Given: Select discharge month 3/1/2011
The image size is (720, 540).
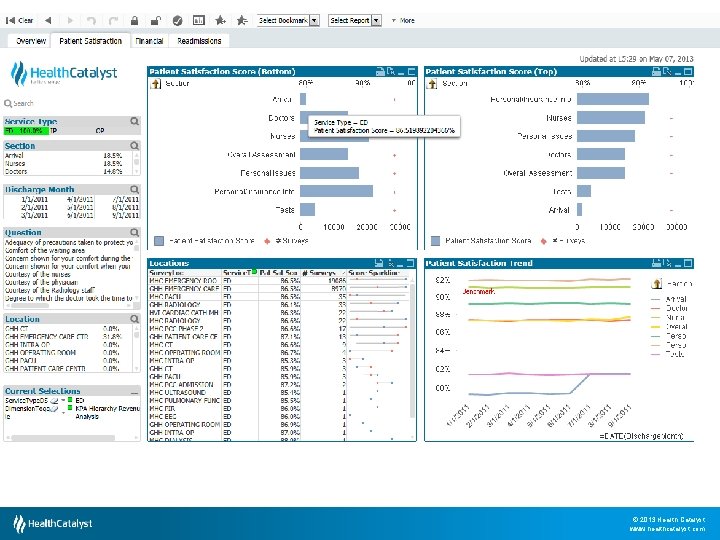Looking at the screenshot, I should (x=34, y=215).
